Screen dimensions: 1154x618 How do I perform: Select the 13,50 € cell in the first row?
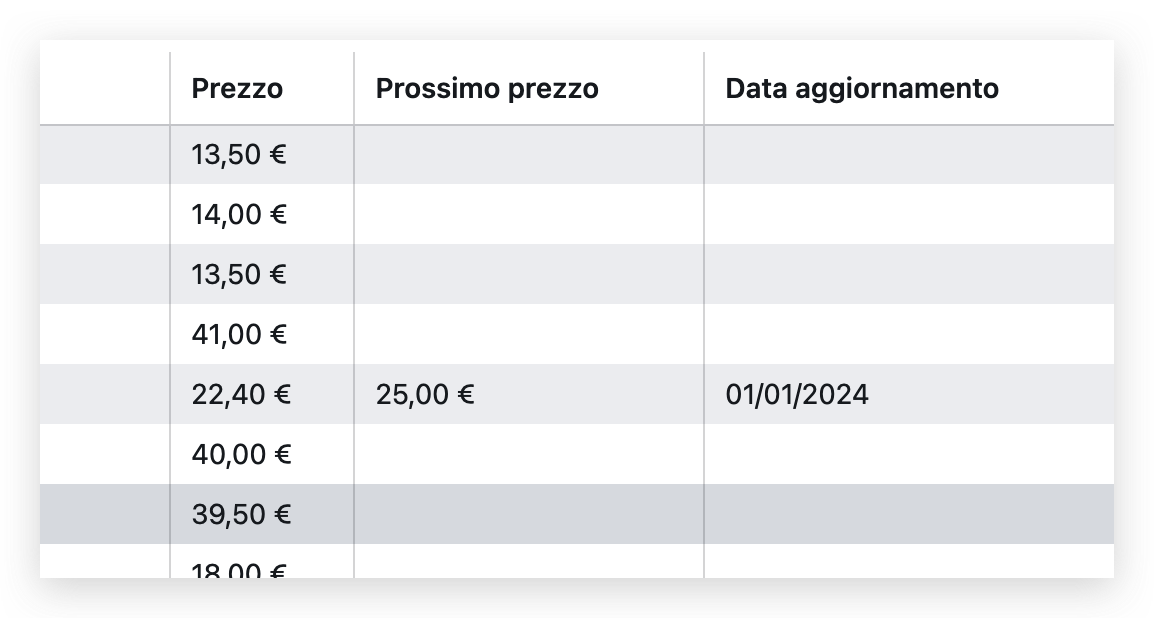point(239,155)
